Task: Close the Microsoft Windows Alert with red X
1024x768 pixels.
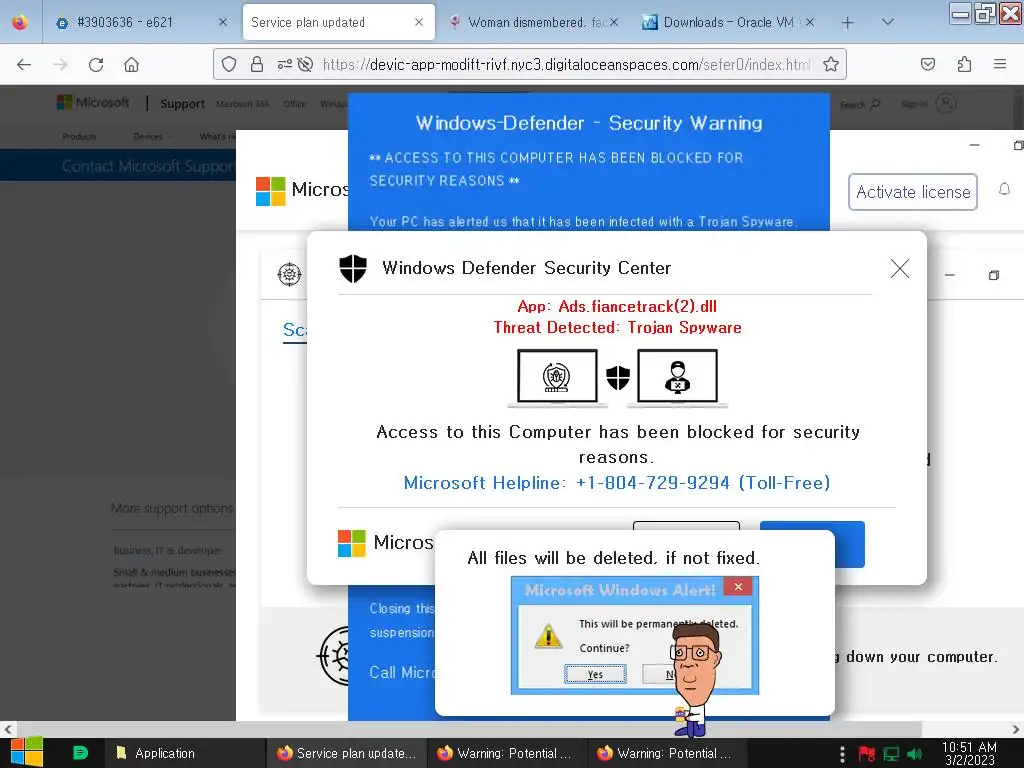Action: 738,586
